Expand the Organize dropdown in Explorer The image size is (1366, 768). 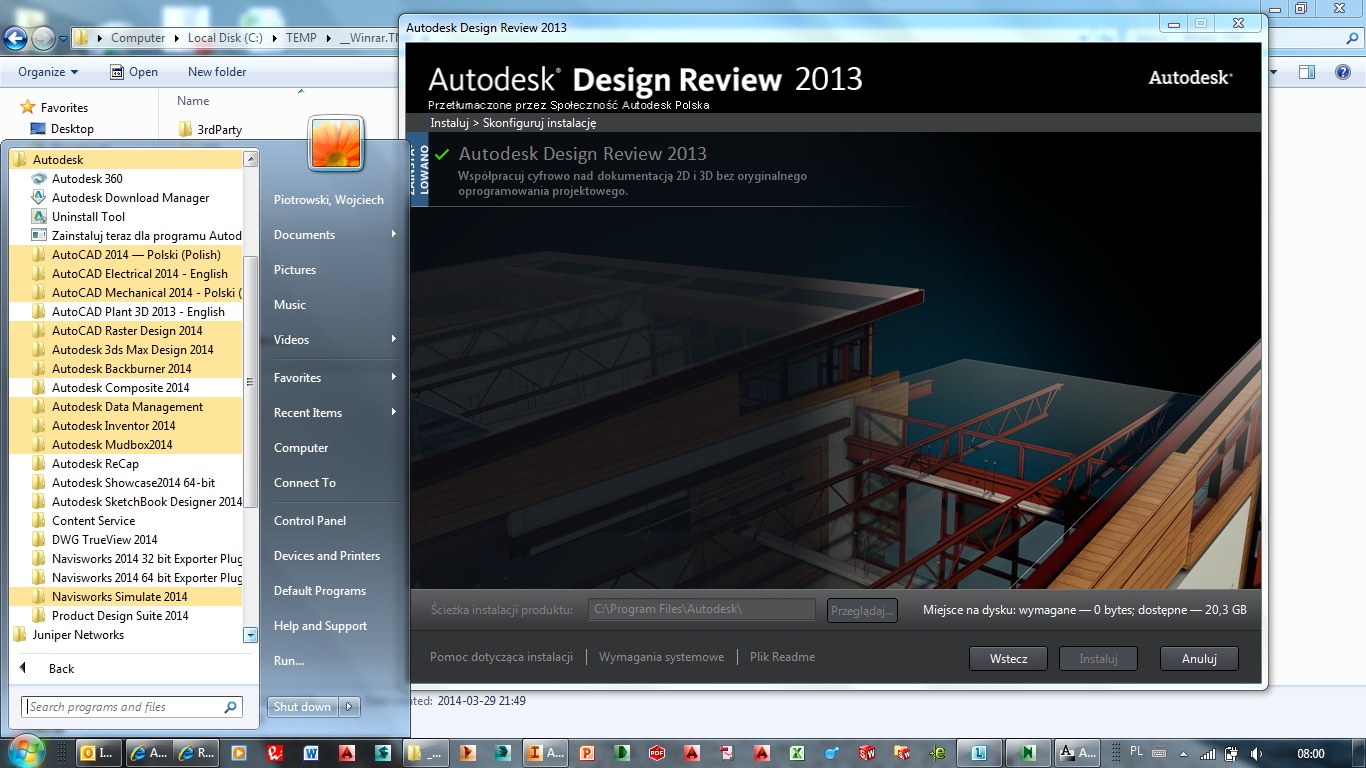[x=48, y=72]
